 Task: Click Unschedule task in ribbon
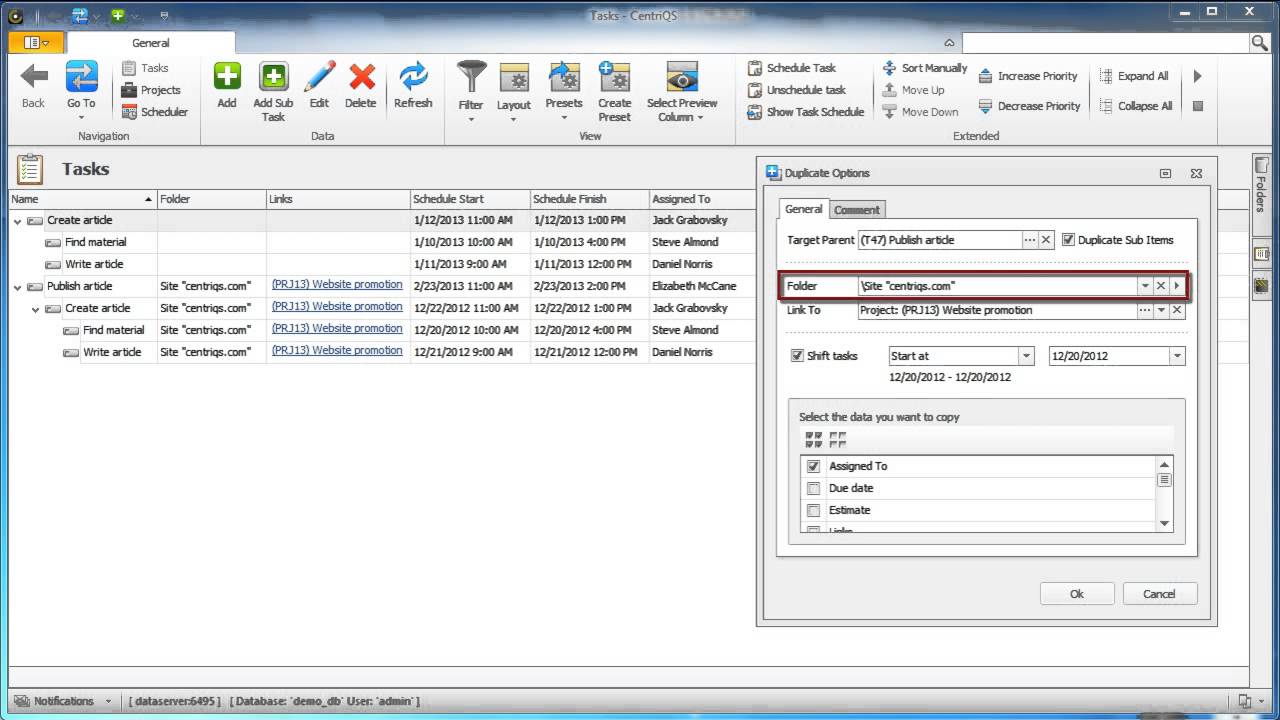click(796, 90)
